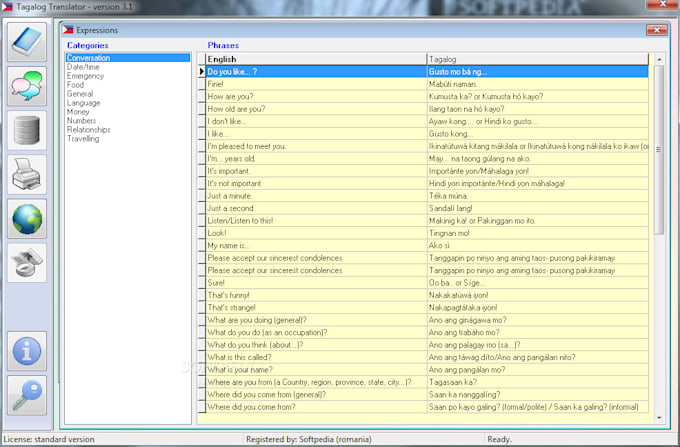
Task: Click Tagalog cell 'Tagasaan ka?'
Action: click(538, 382)
